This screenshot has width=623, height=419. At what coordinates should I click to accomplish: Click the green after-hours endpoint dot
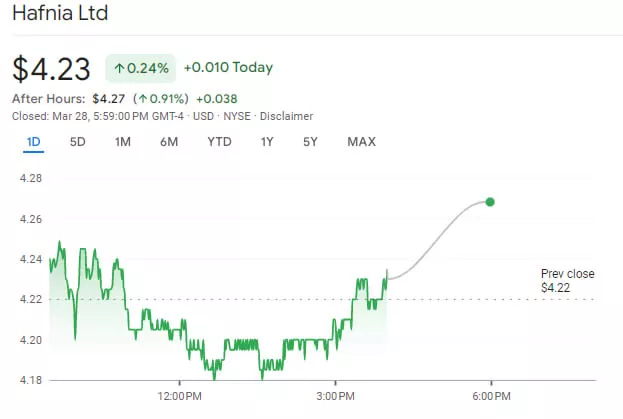[x=490, y=202]
